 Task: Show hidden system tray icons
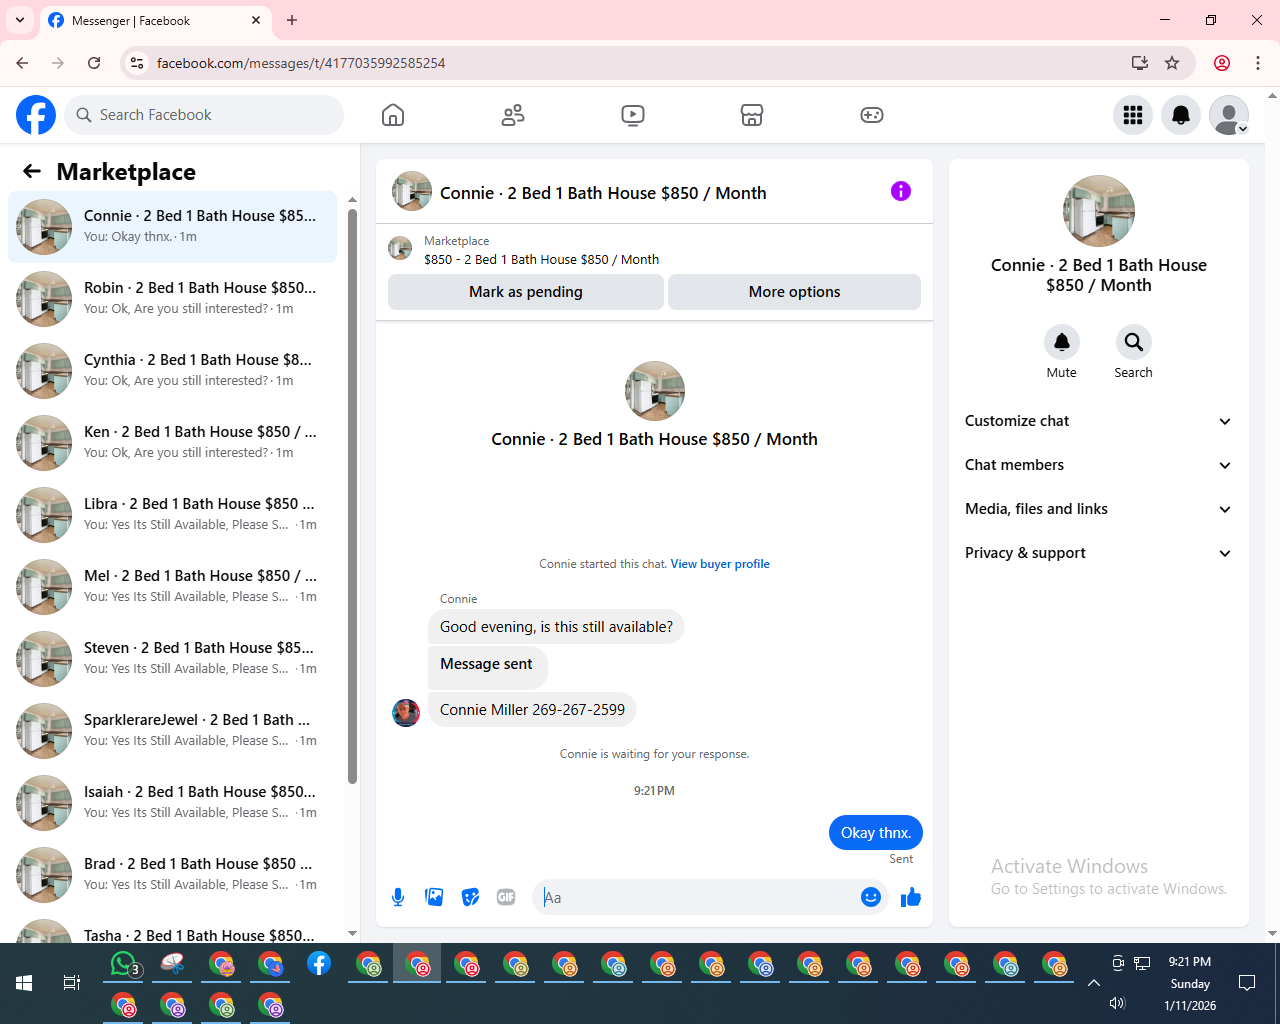1094,983
